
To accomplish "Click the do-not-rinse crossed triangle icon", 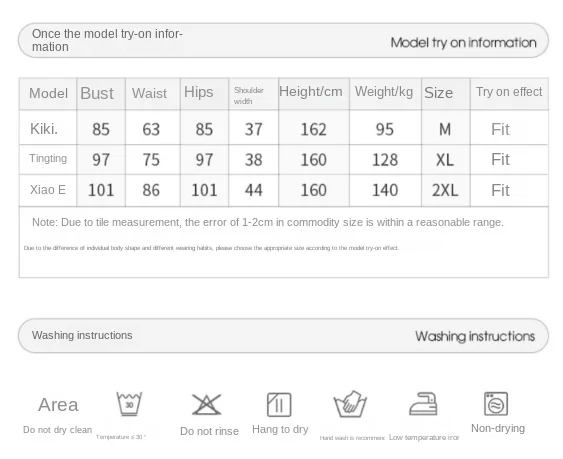I will tap(206, 404).
